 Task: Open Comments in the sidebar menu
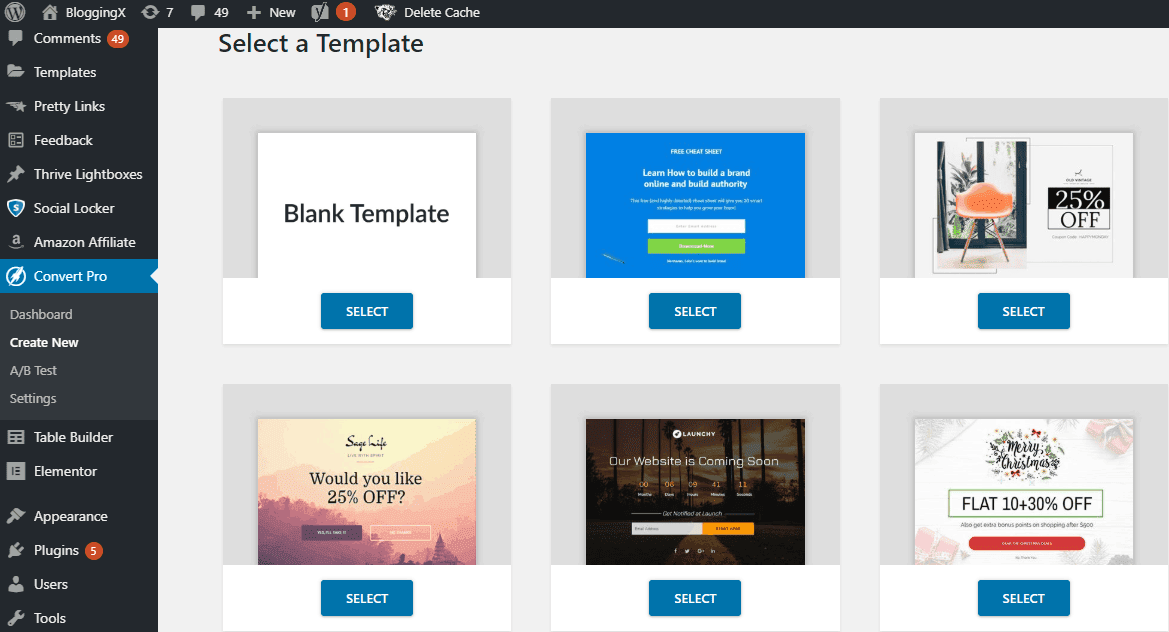tap(67, 38)
